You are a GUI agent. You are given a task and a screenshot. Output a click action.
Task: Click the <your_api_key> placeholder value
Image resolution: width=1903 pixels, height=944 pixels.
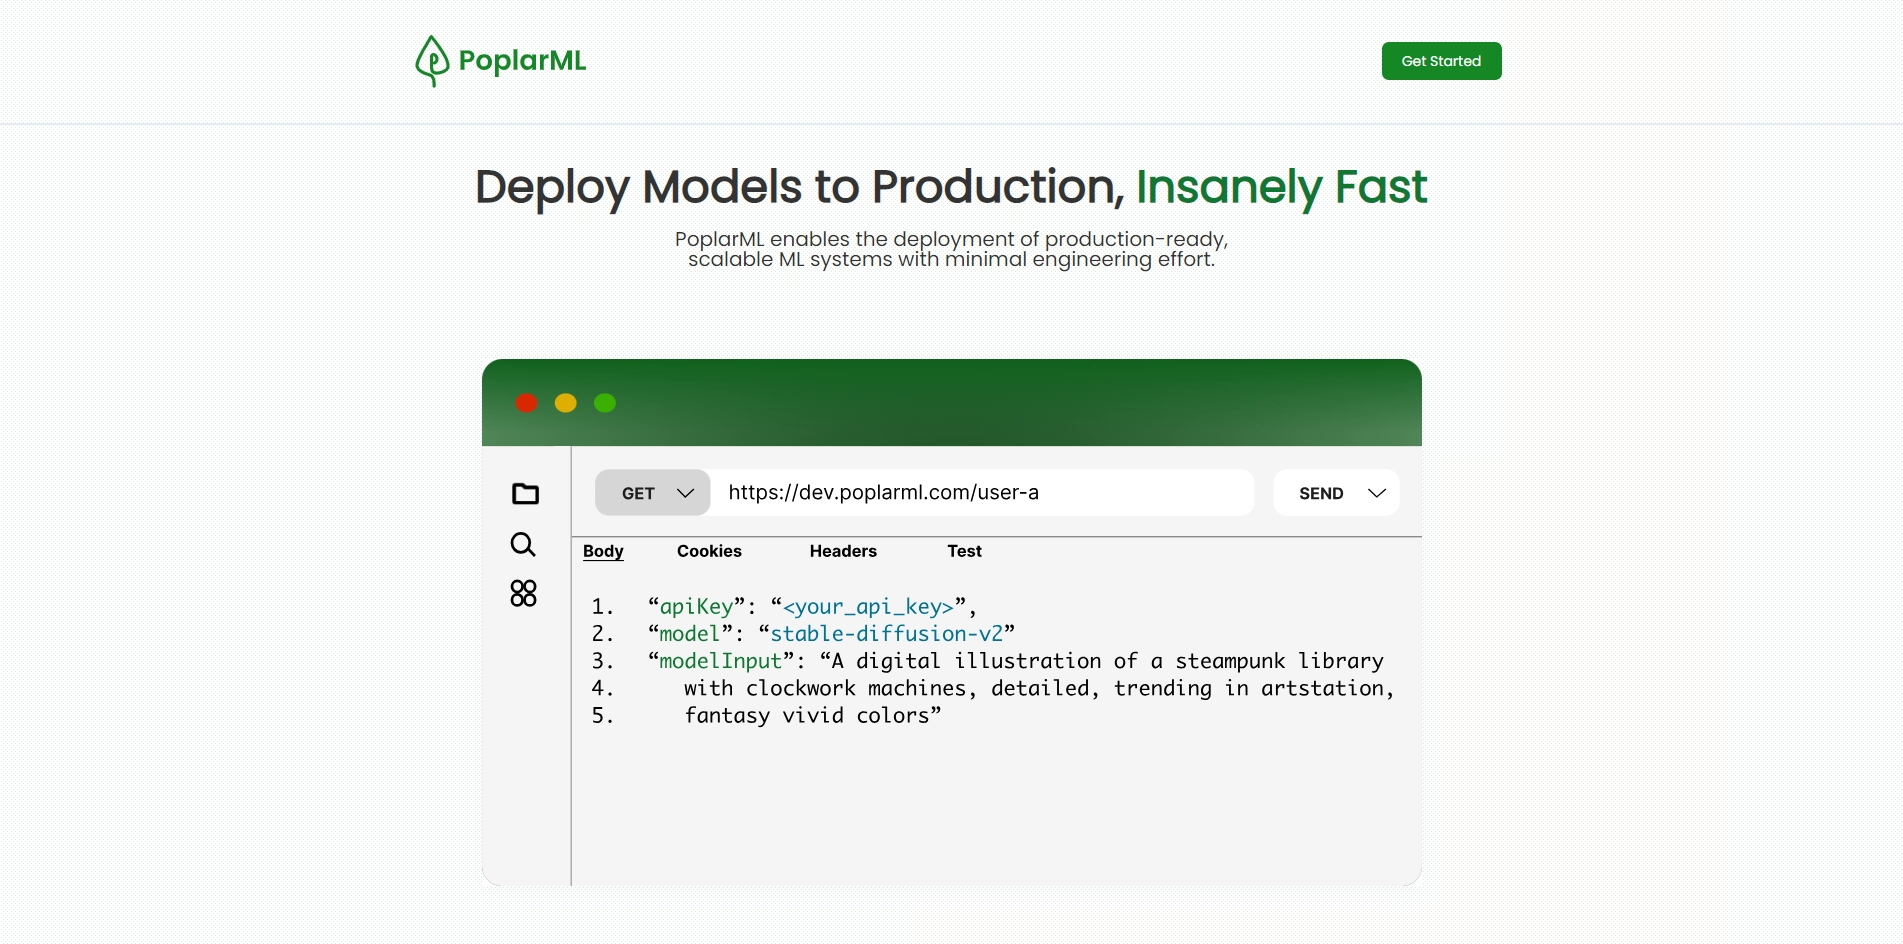click(x=868, y=607)
